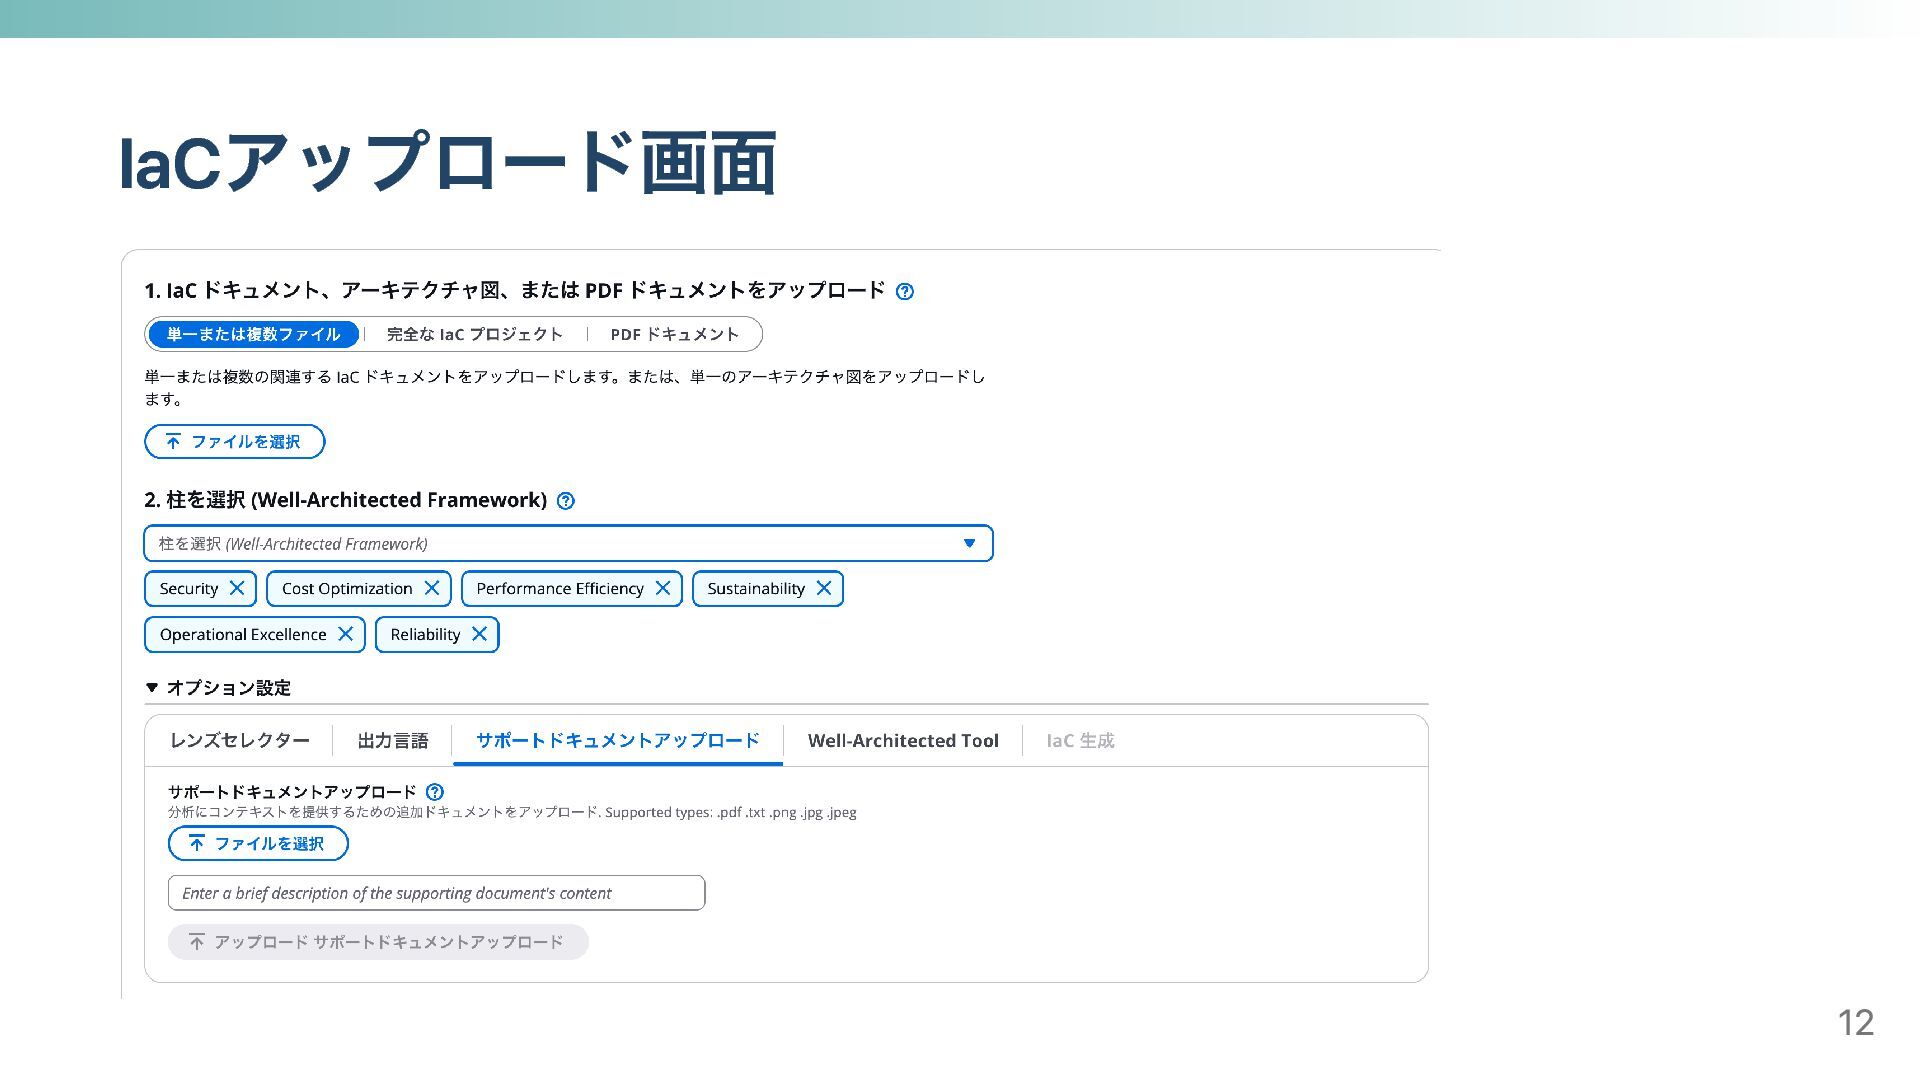
Task: Open the 柱を選択 pillar dropdown
Action: (x=568, y=543)
